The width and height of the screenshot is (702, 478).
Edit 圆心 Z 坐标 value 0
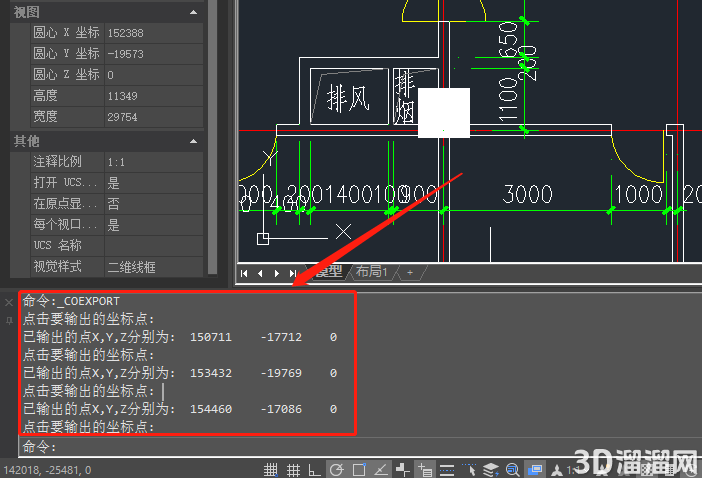click(154, 75)
